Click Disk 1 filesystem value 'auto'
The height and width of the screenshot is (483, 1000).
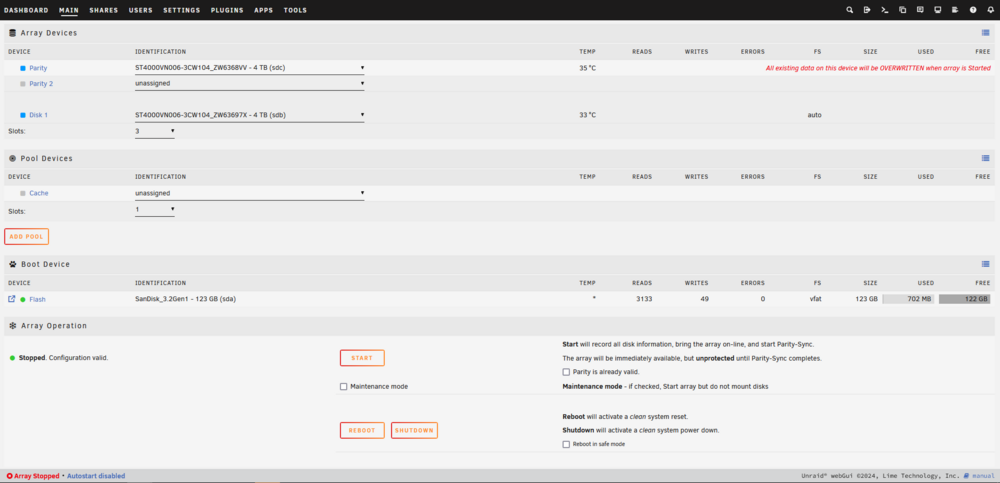[814, 115]
